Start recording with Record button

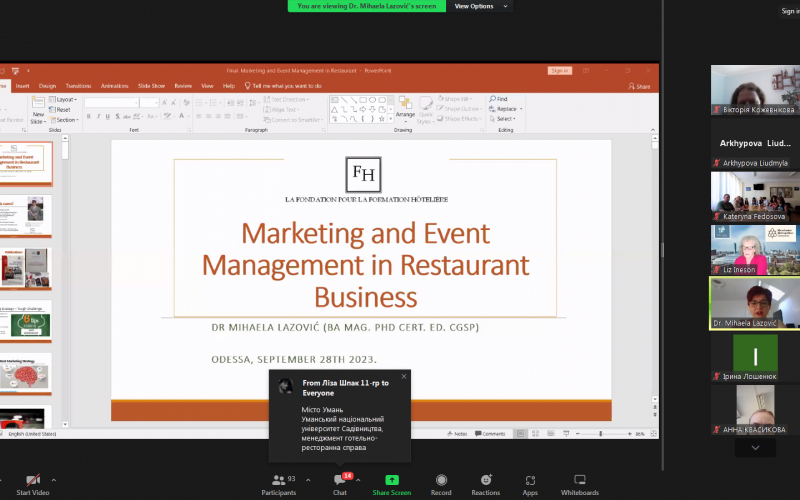[x=441, y=485]
